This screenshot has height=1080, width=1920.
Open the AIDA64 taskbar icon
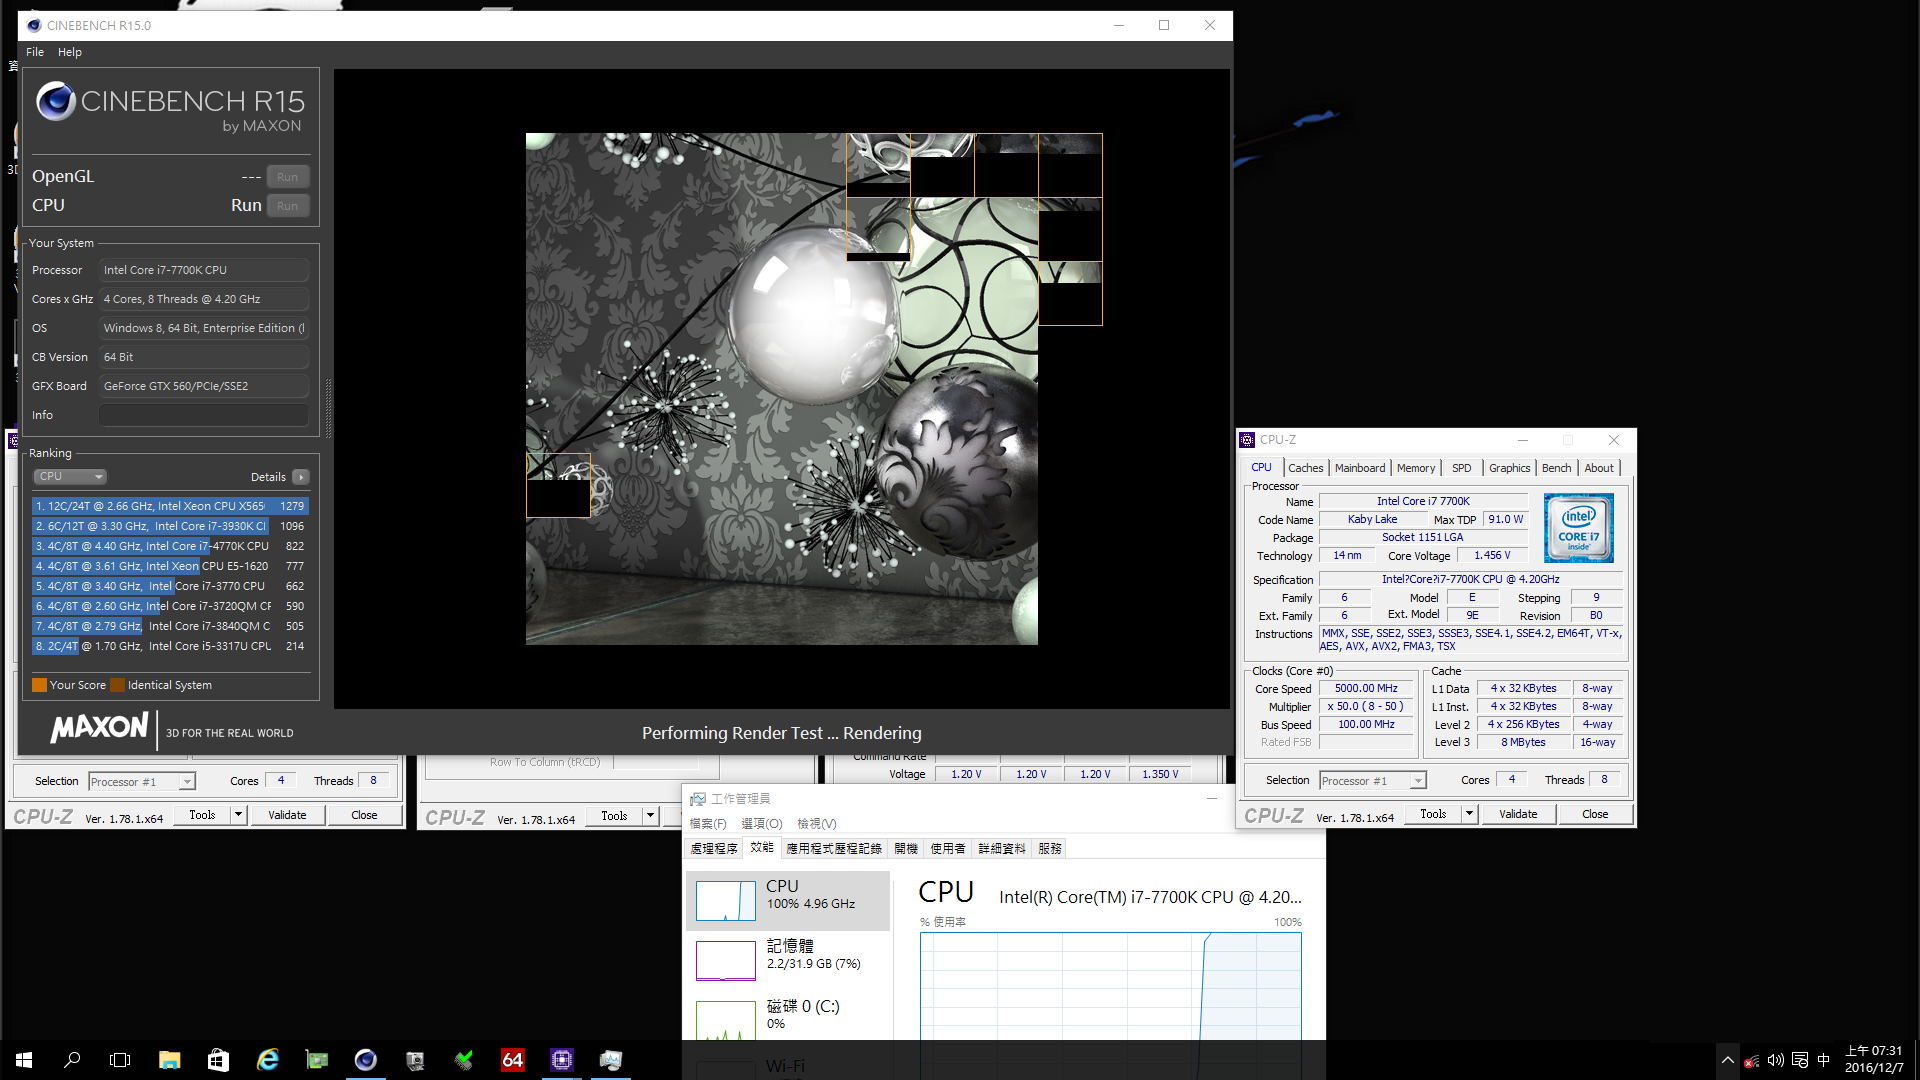pyautogui.click(x=513, y=1060)
